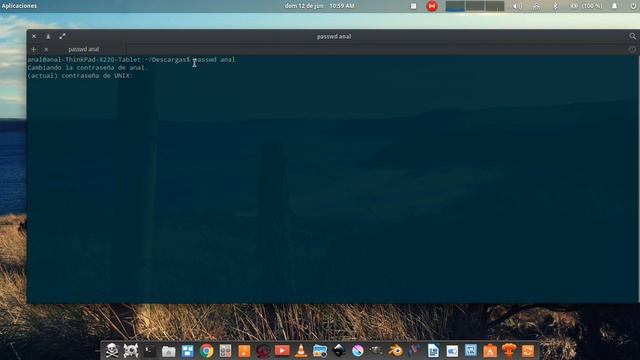Open the Aplicaciones menu

click(x=19, y=6)
